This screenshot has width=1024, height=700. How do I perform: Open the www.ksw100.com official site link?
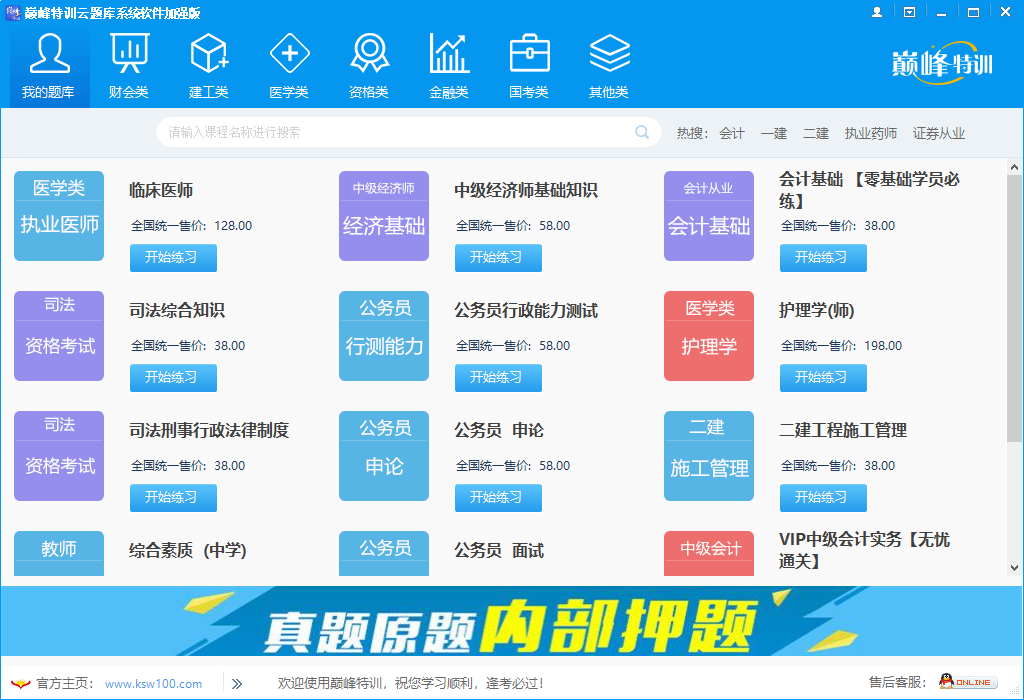(x=153, y=684)
